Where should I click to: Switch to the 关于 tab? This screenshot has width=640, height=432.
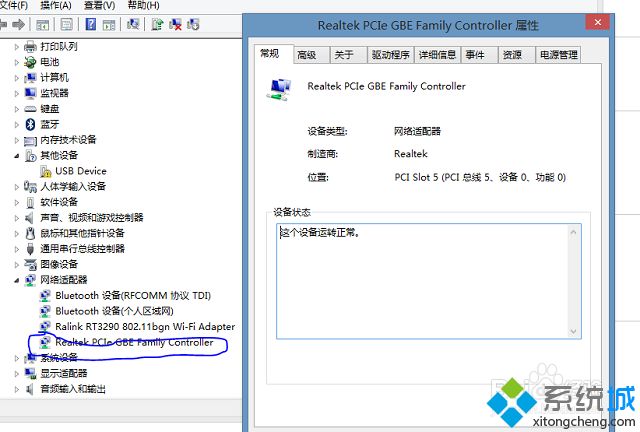(x=348, y=55)
